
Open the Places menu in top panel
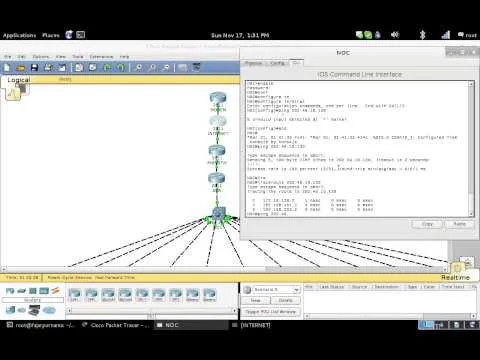pos(51,35)
